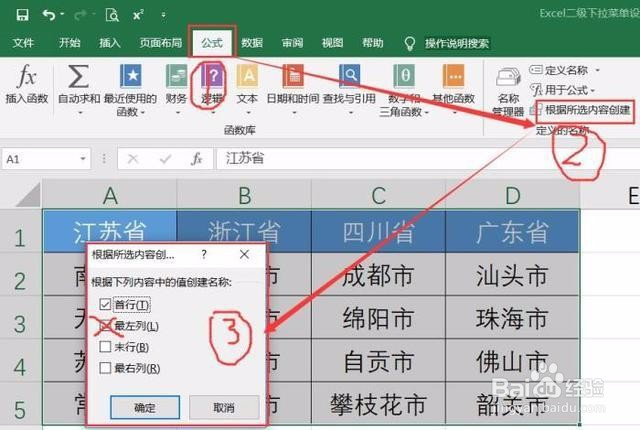This screenshot has height=430, width=640.
Task: Open the 名称管理器 icon
Action: pyautogui.click(x=508, y=77)
